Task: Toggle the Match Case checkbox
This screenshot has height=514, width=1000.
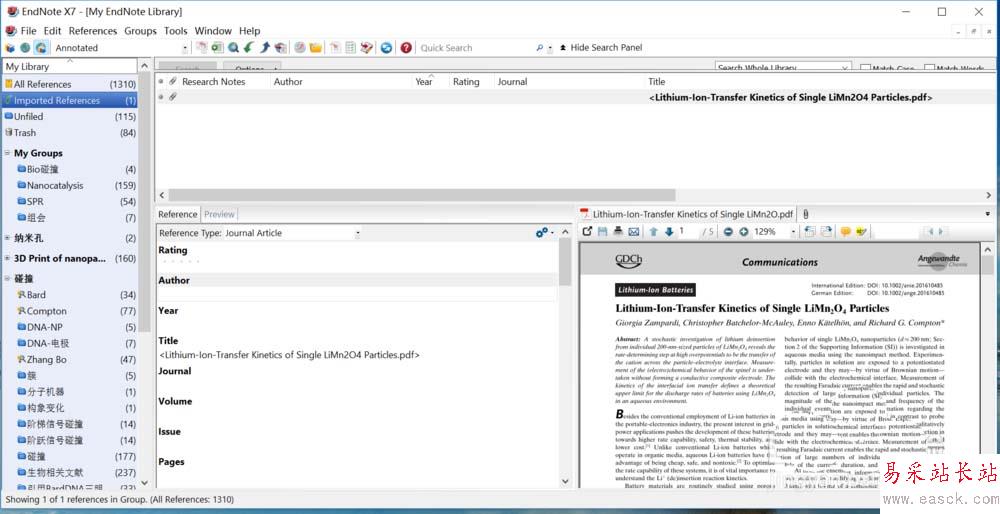Action: [865, 68]
